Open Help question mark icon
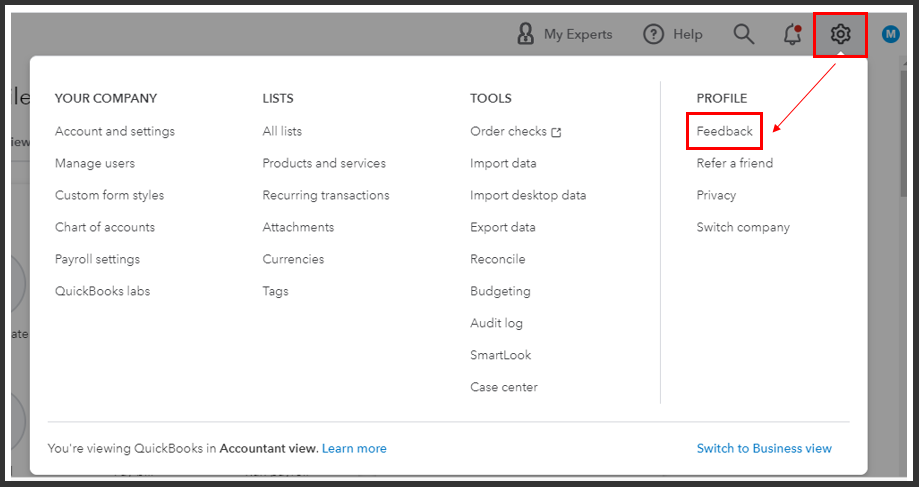The width and height of the screenshot is (919, 487). (x=654, y=35)
